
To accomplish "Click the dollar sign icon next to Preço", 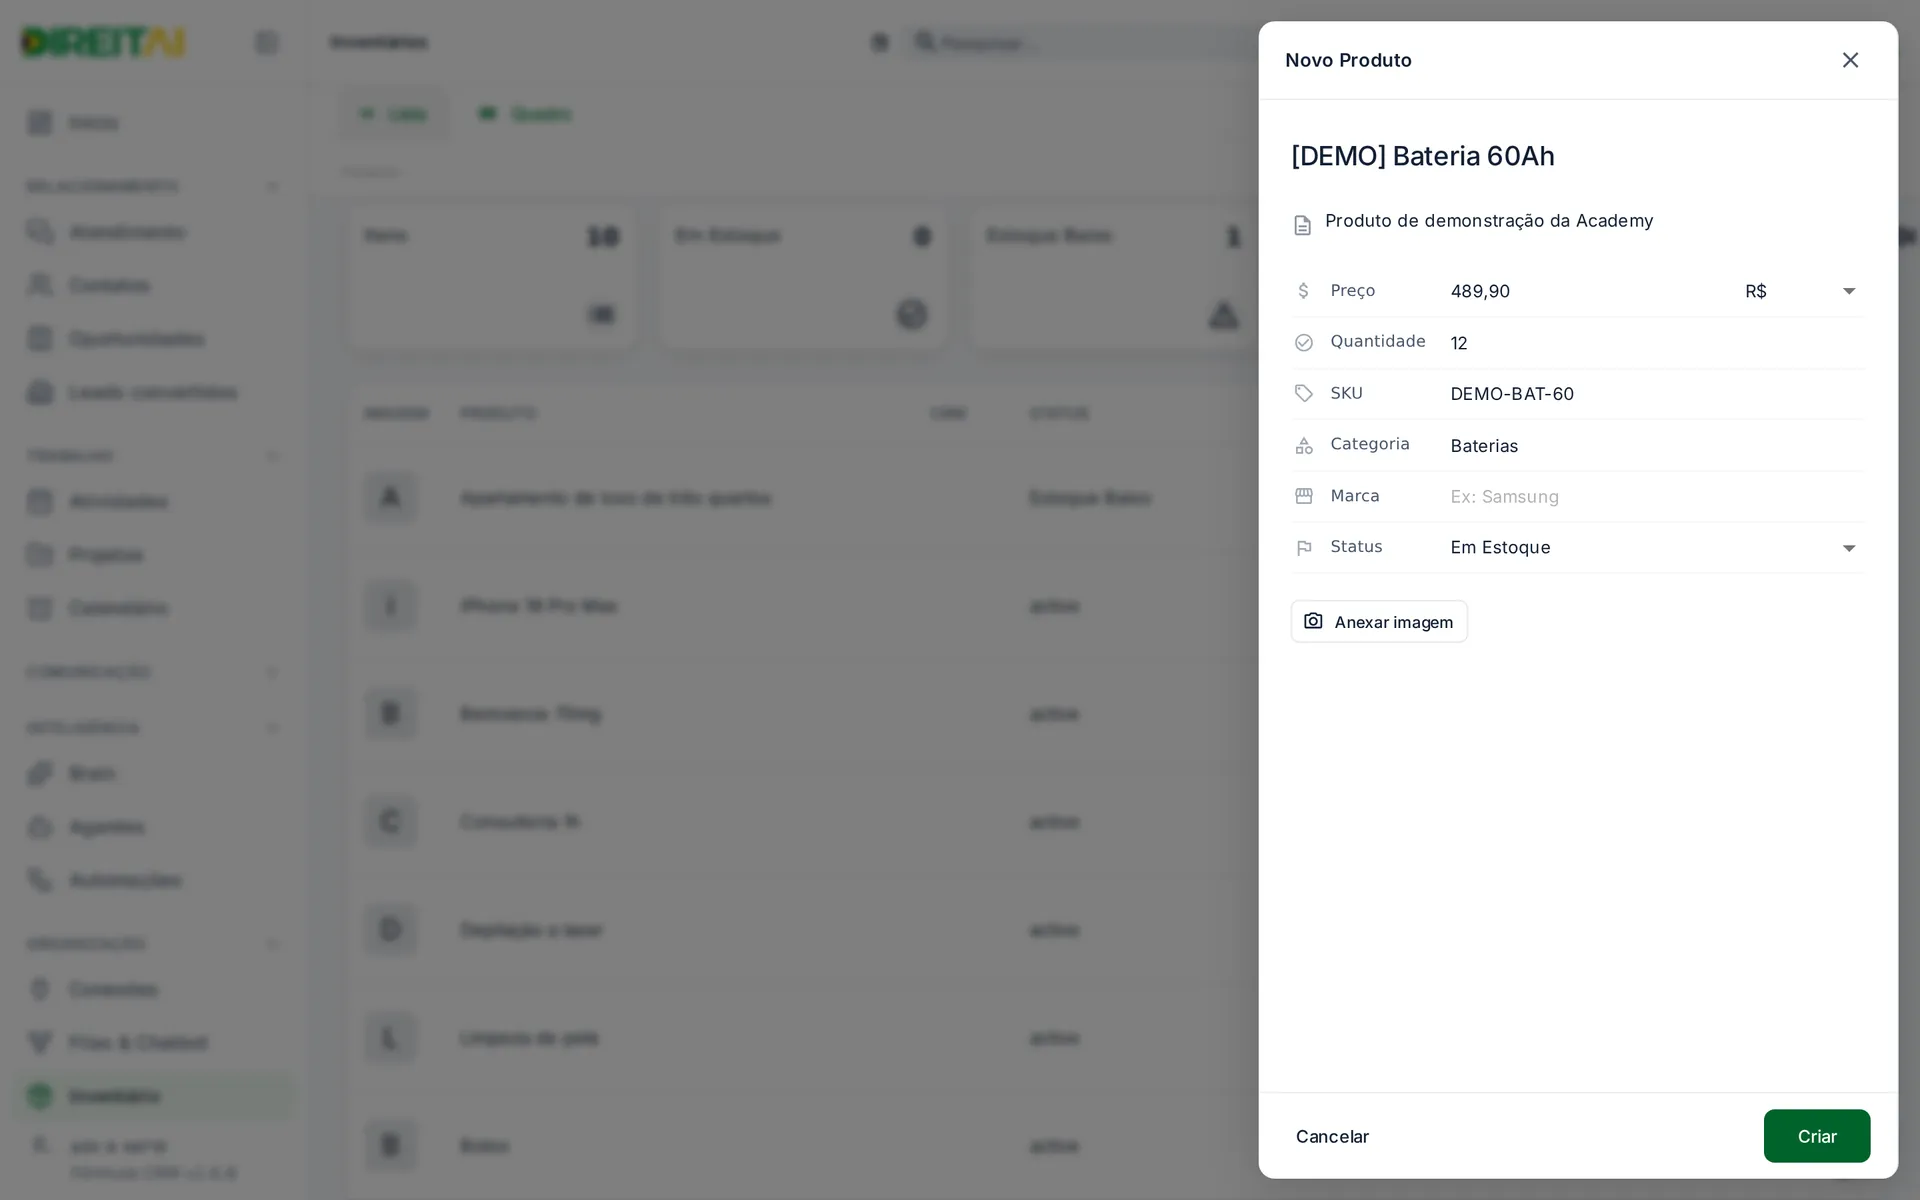I will tap(1303, 291).
